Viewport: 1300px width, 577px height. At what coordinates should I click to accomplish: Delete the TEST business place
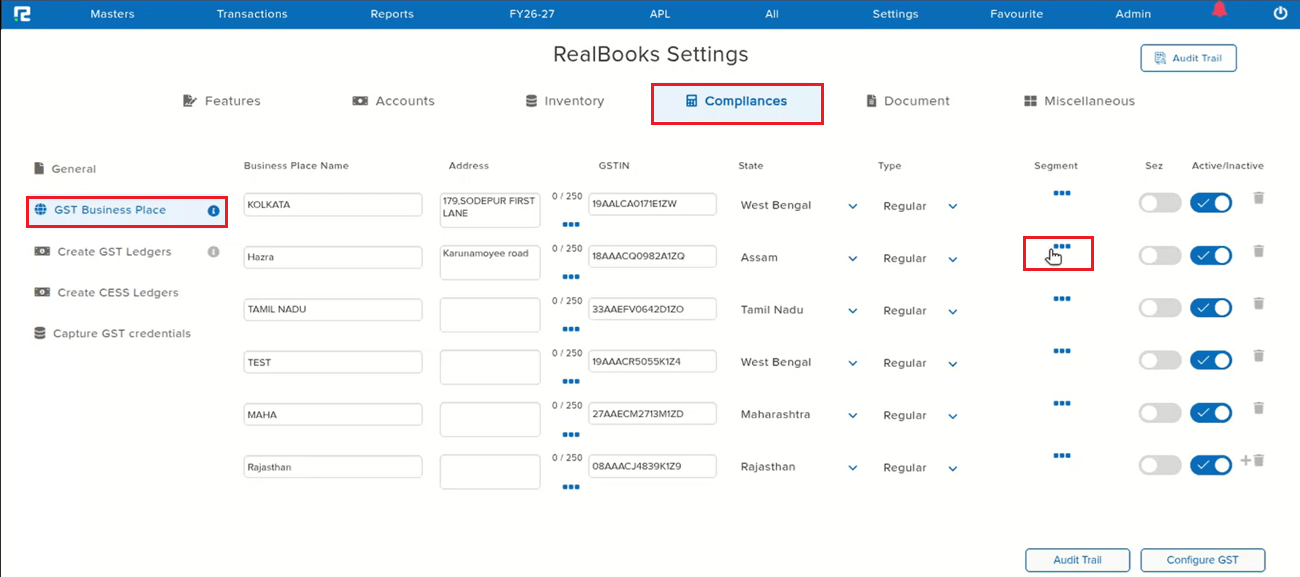click(1259, 356)
